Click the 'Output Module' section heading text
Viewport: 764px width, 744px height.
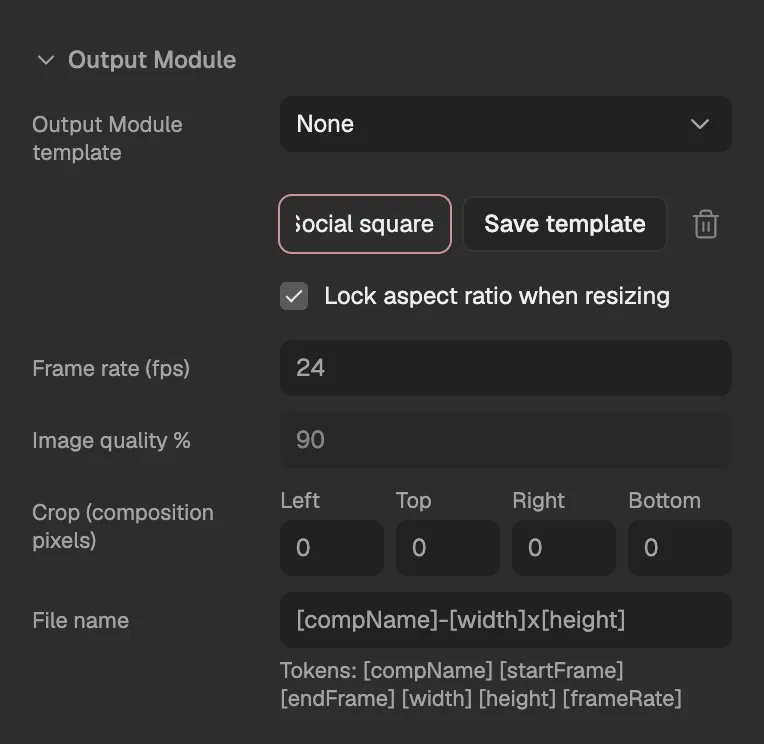[152, 60]
